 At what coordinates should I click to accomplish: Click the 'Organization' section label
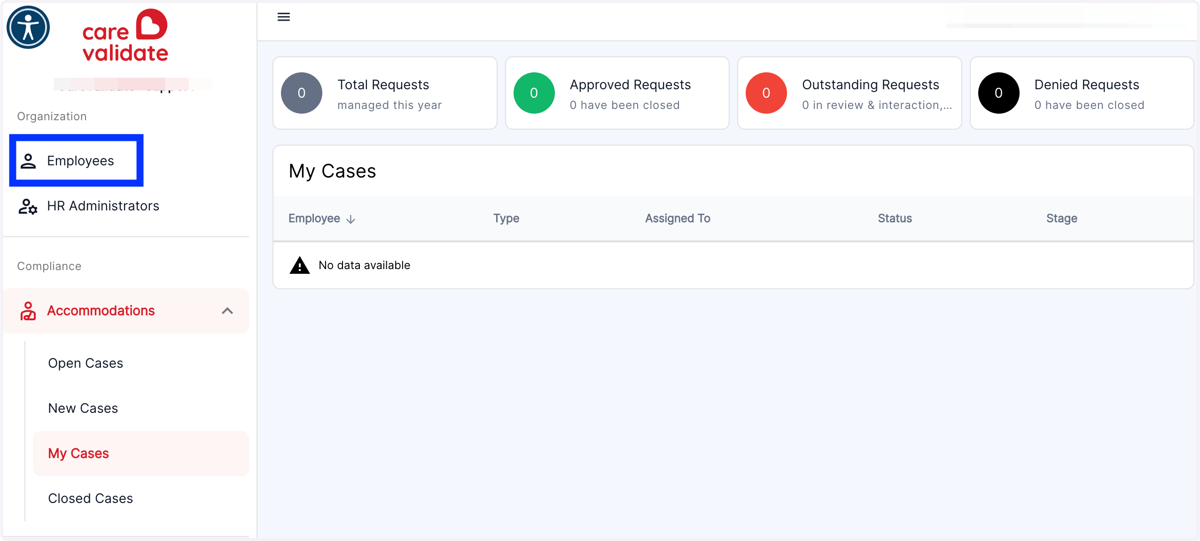[52, 116]
